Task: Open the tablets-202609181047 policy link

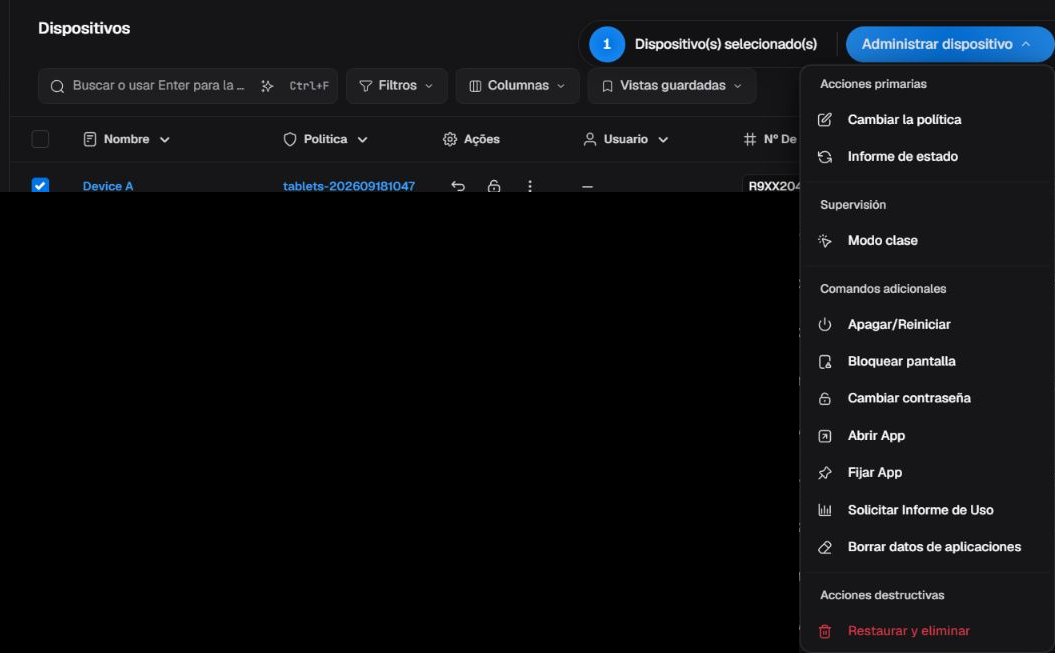Action: click(349, 186)
